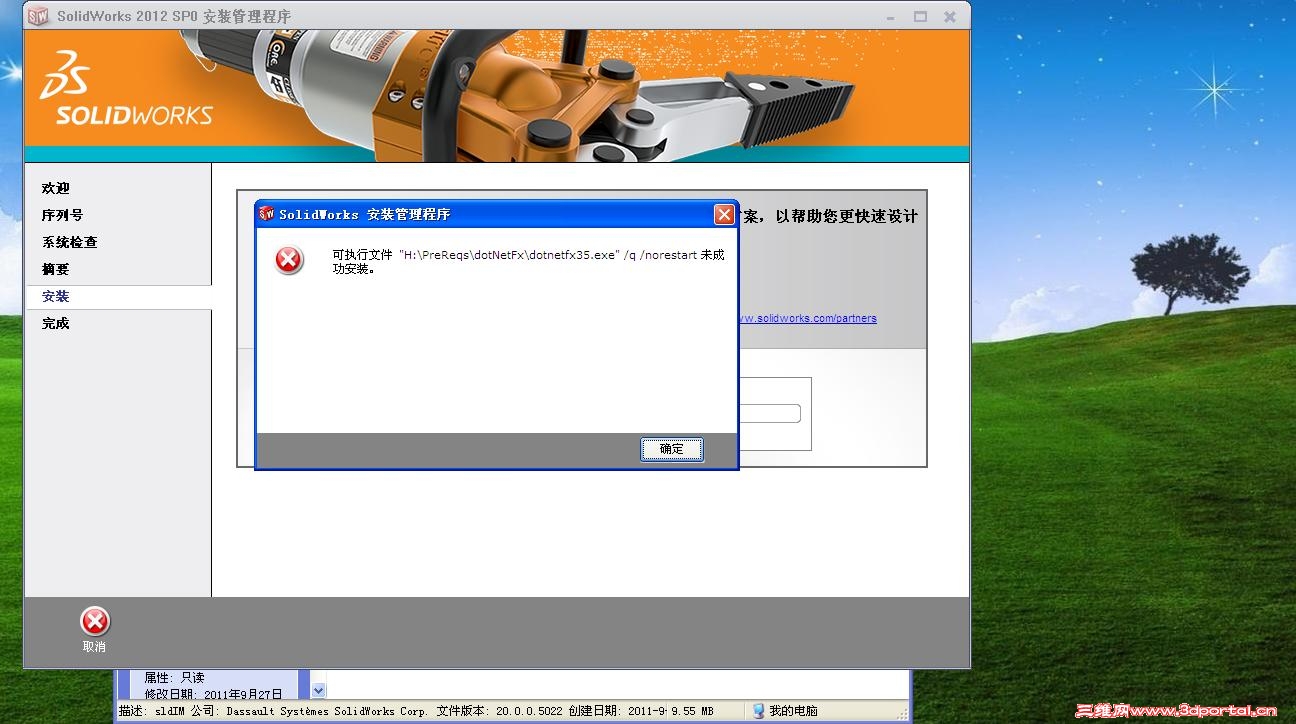Click the error dialog title SolidWorks 安装管理程序

(x=365, y=214)
